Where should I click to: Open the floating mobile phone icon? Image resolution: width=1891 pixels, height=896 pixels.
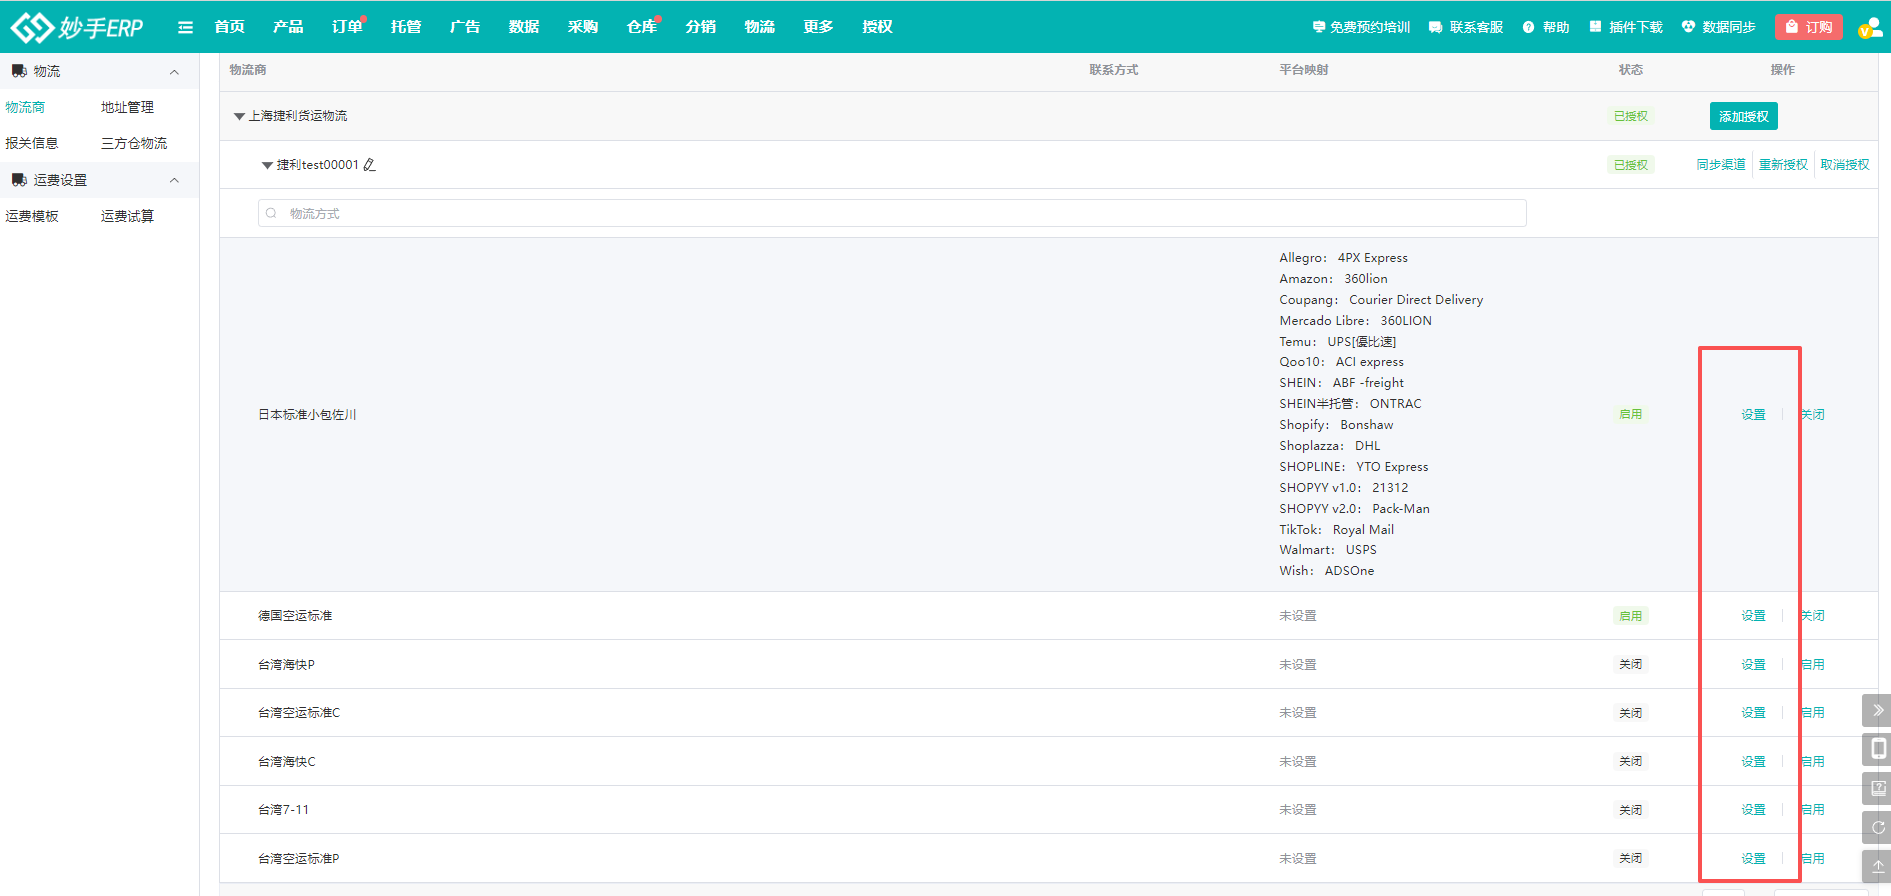click(1877, 749)
